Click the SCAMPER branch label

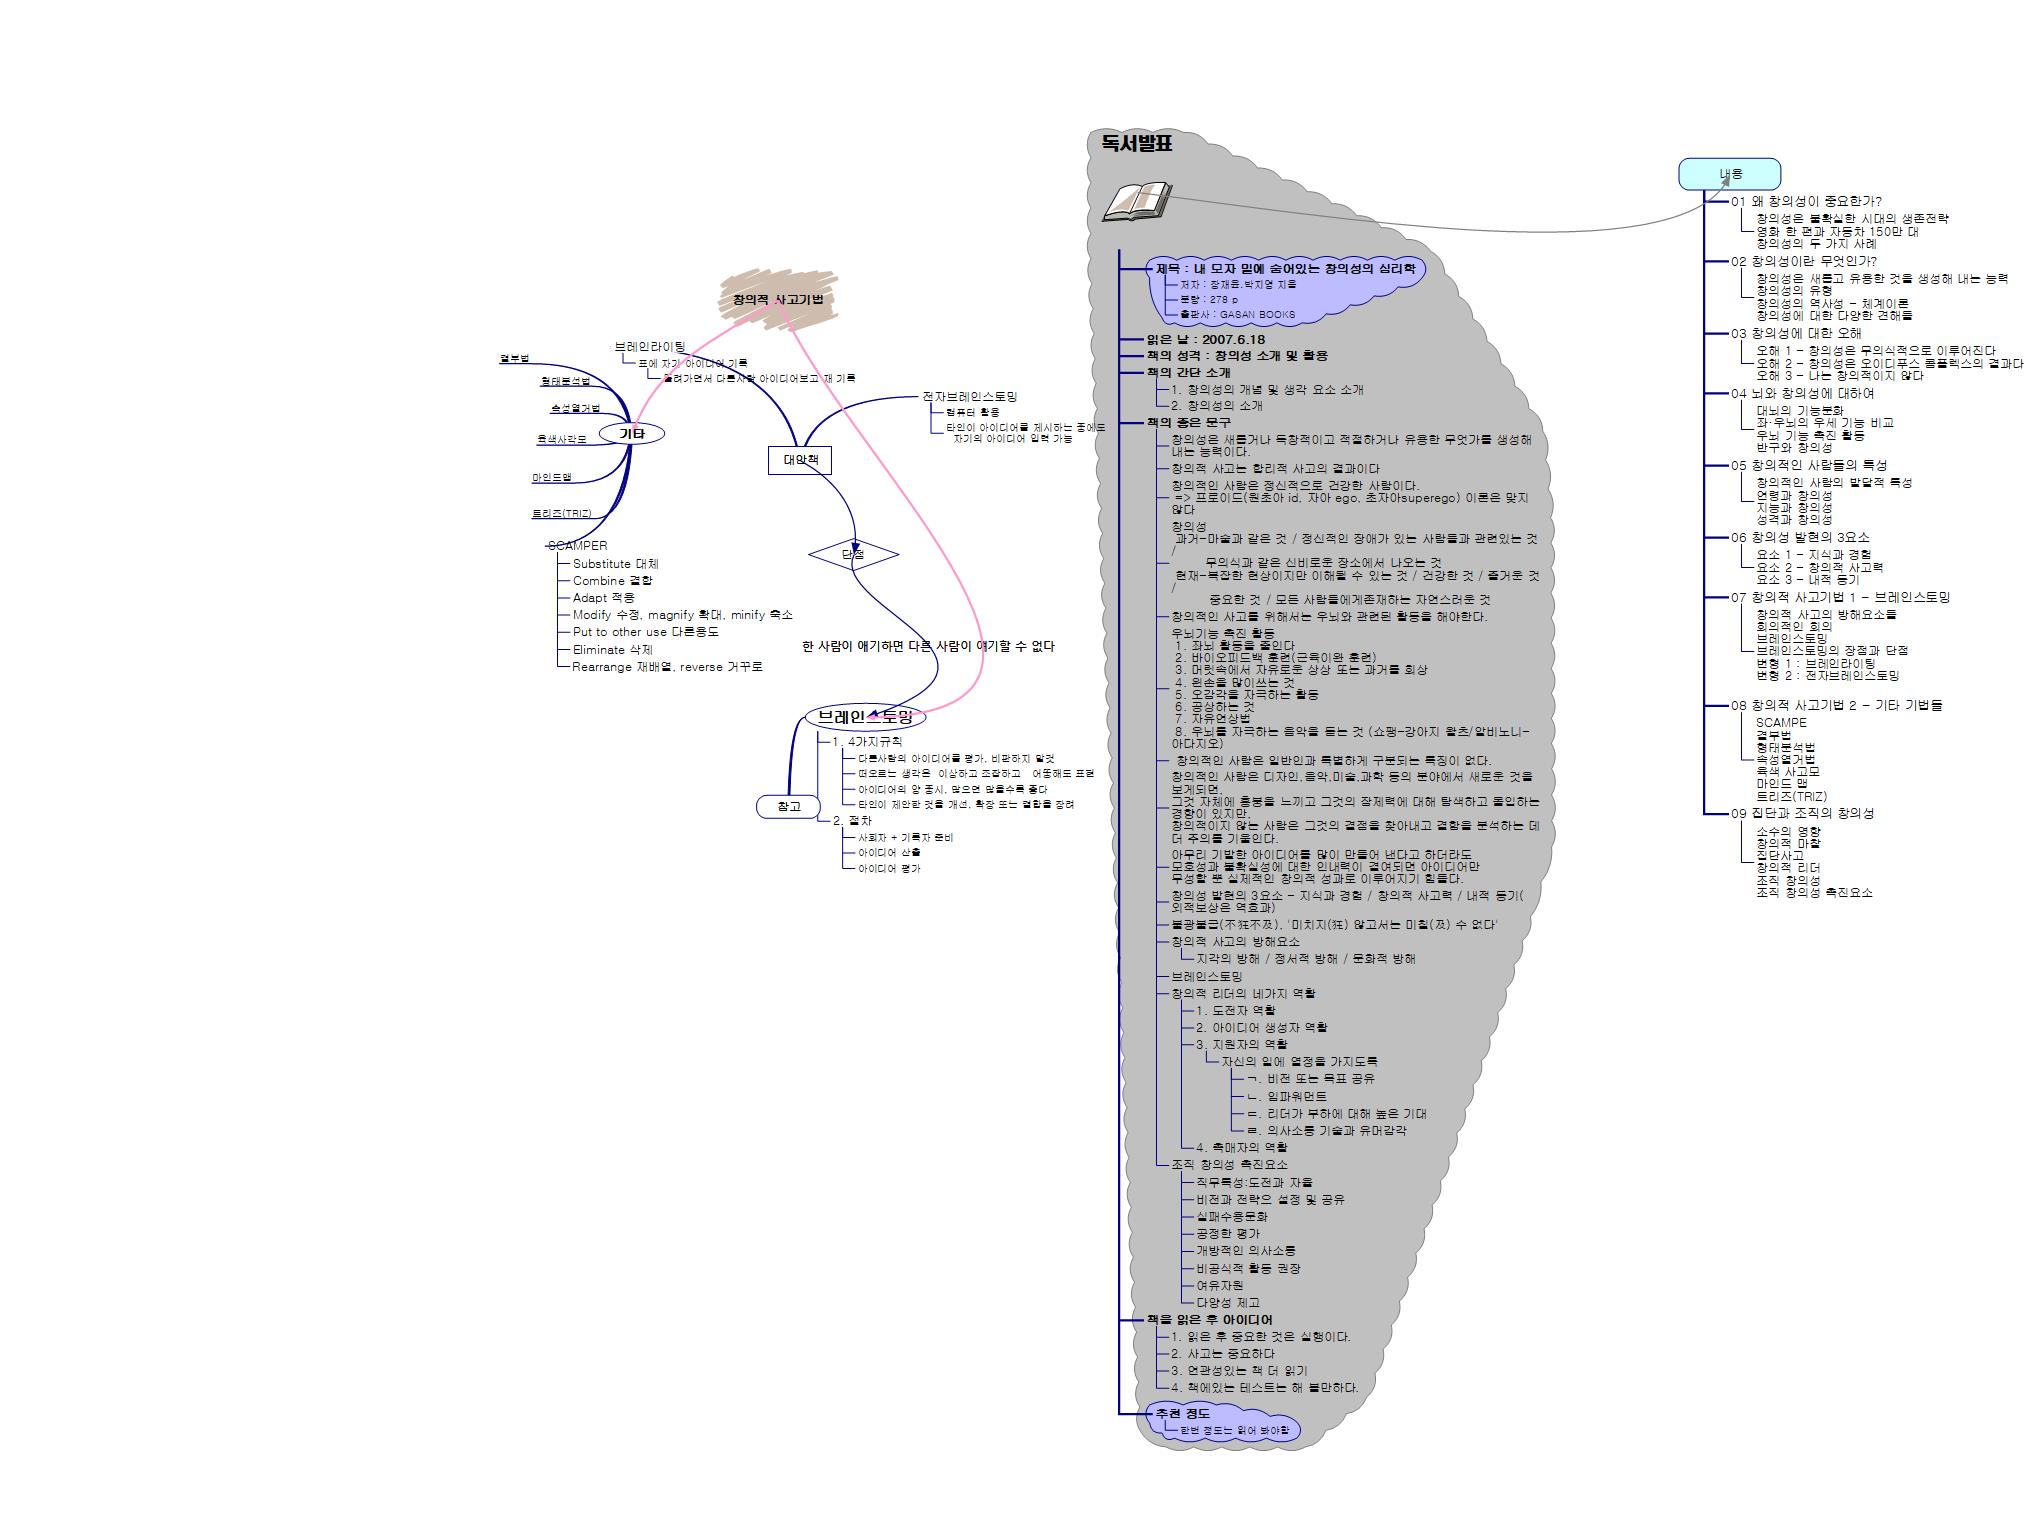[577, 546]
